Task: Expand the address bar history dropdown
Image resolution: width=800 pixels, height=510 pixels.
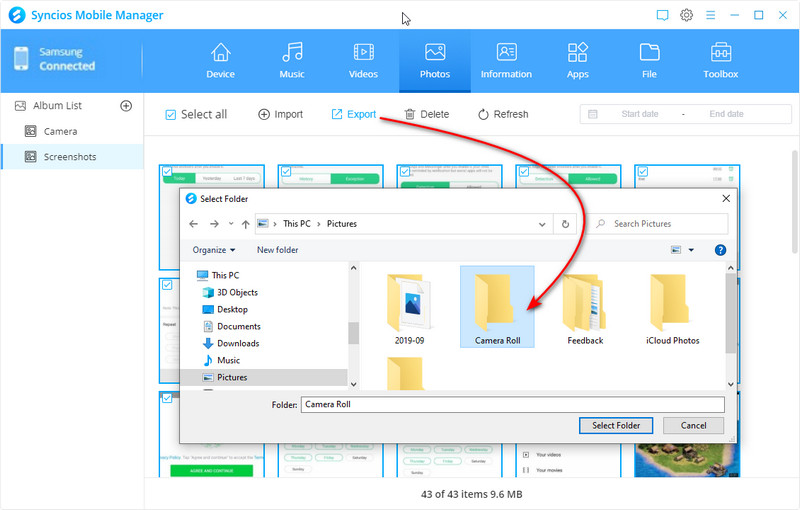Action: (542, 224)
